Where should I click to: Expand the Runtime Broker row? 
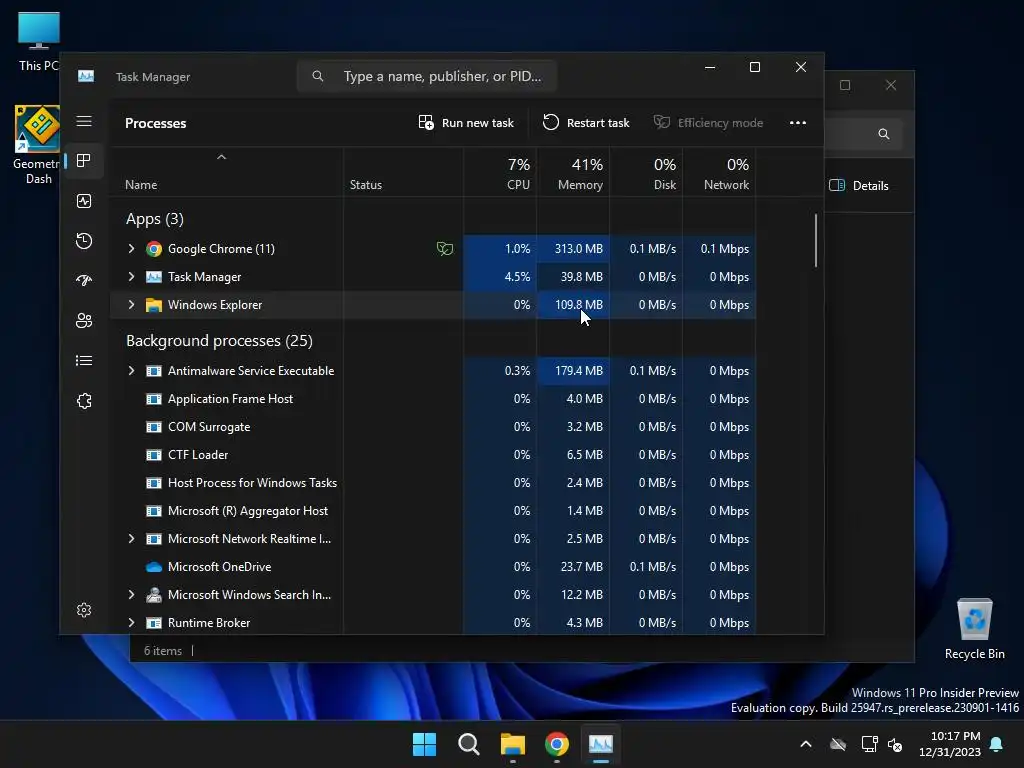(131, 623)
